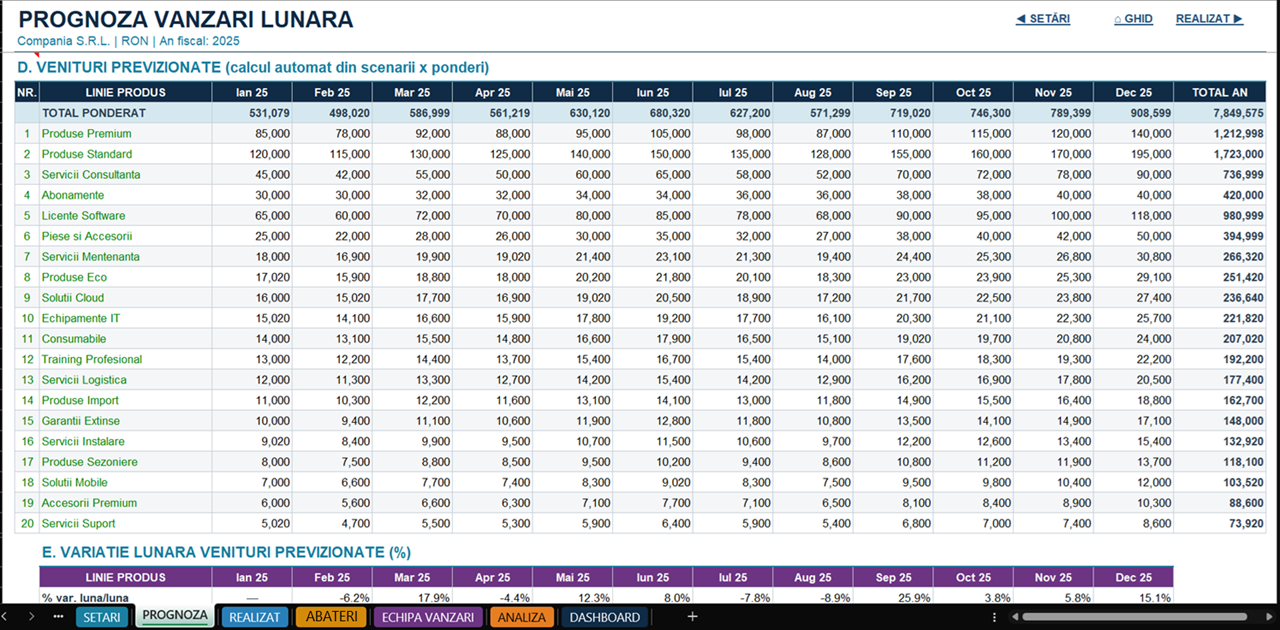Follow the REALIZAT navigation link
The width and height of the screenshot is (1280, 630).
[1209, 19]
